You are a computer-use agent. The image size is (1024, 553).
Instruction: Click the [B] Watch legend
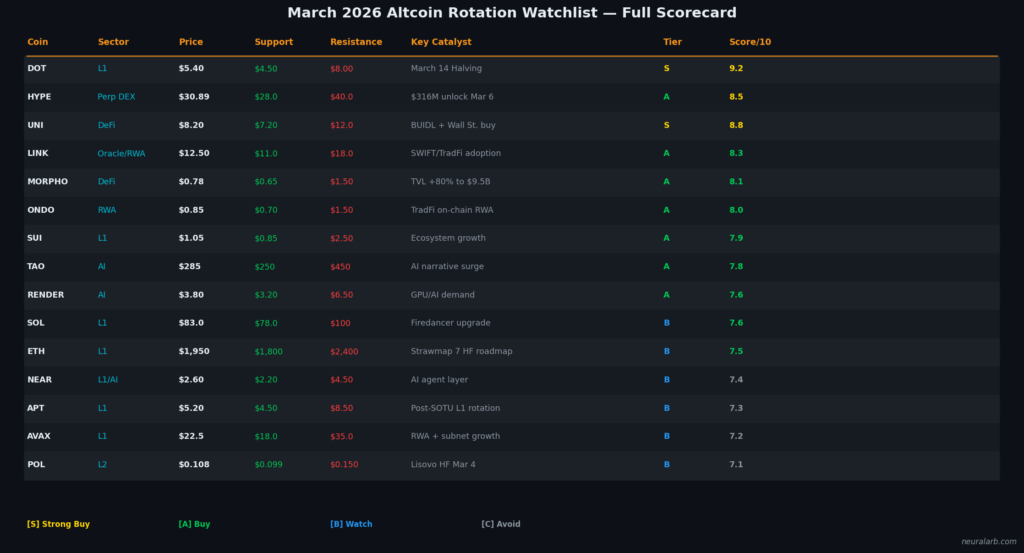(351, 524)
